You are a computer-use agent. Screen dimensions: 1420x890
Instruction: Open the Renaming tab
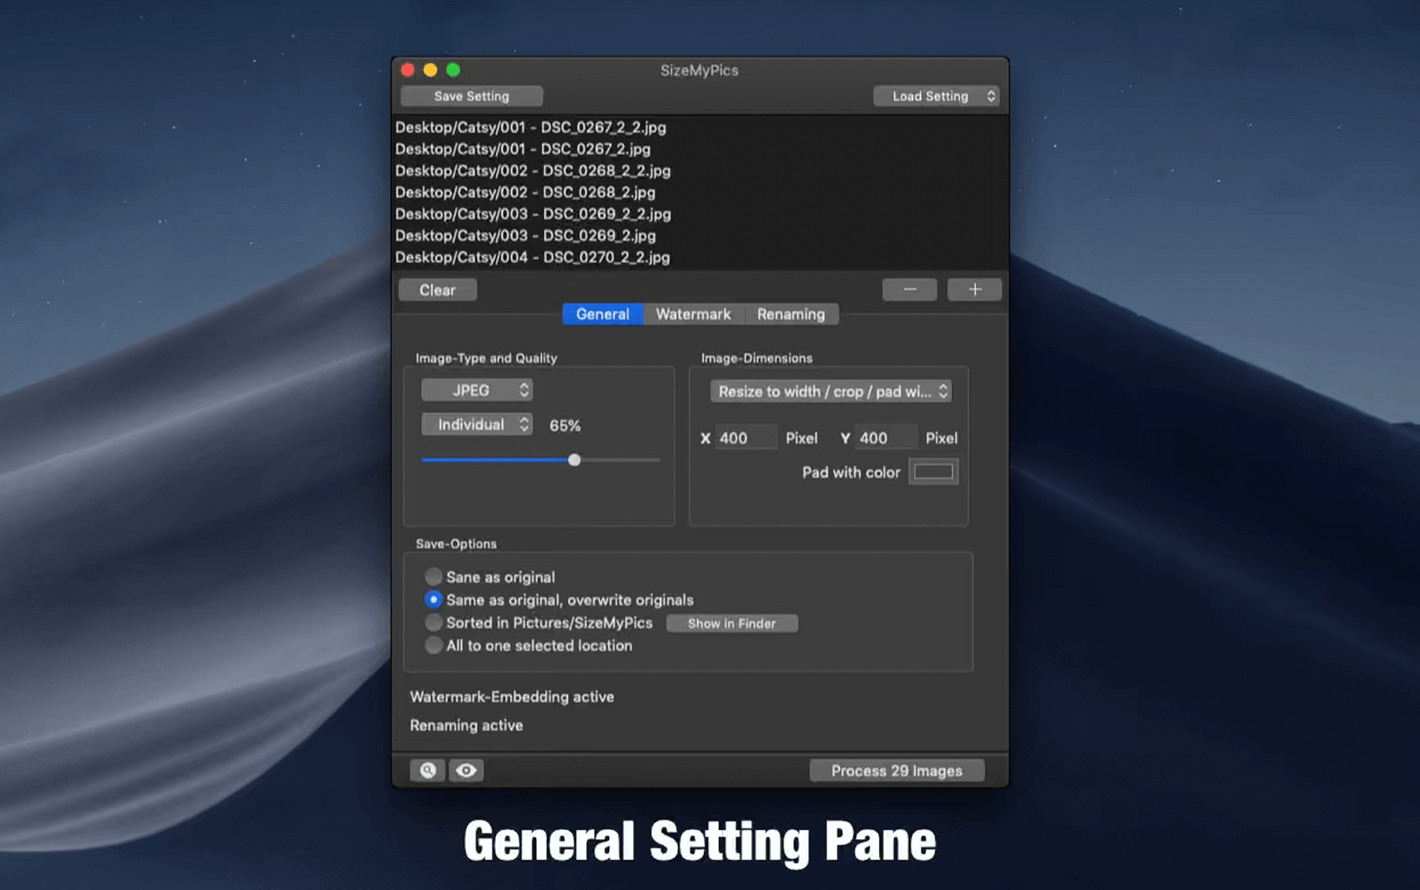[791, 314]
